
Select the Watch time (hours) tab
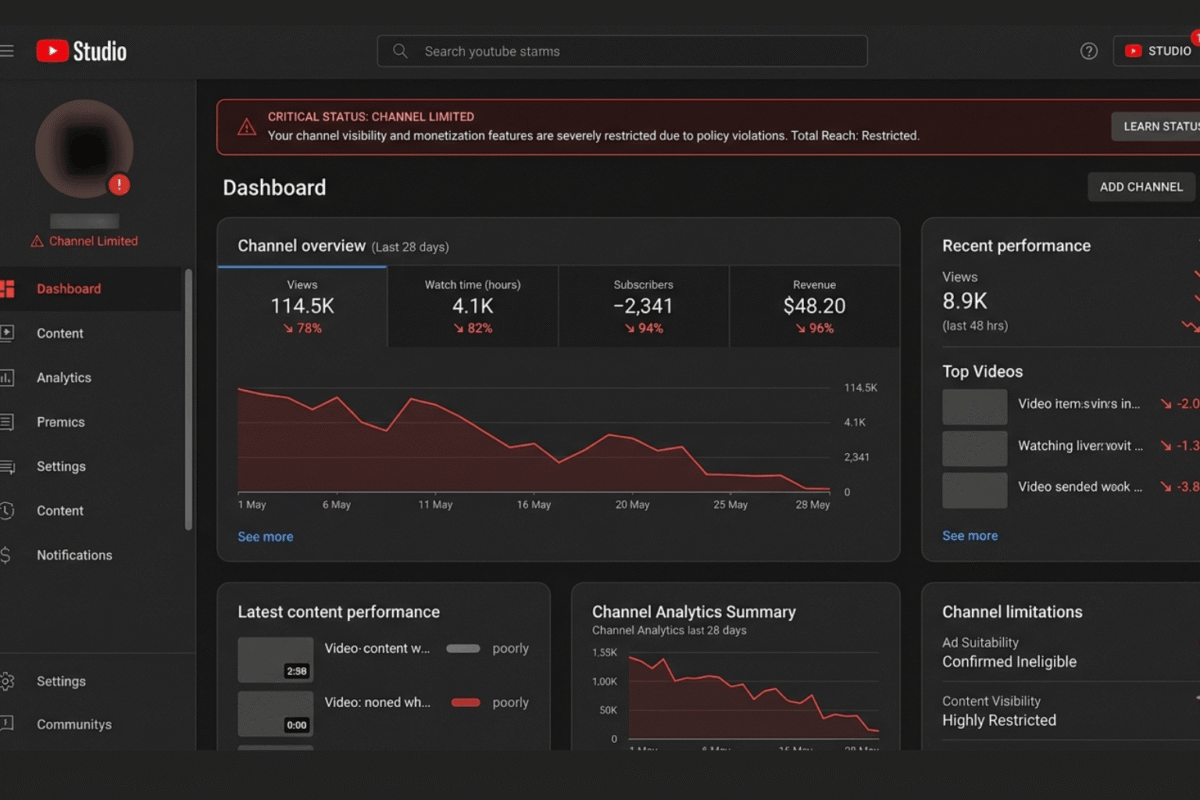(472, 306)
